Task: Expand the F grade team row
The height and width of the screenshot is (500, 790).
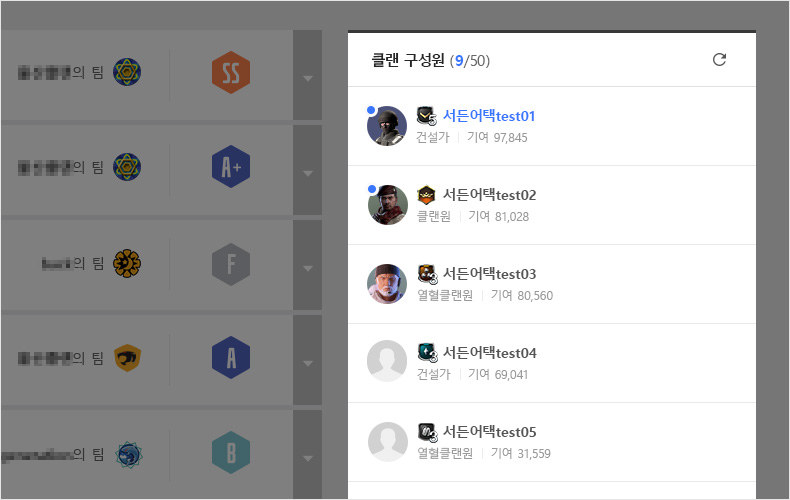Action: (307, 265)
